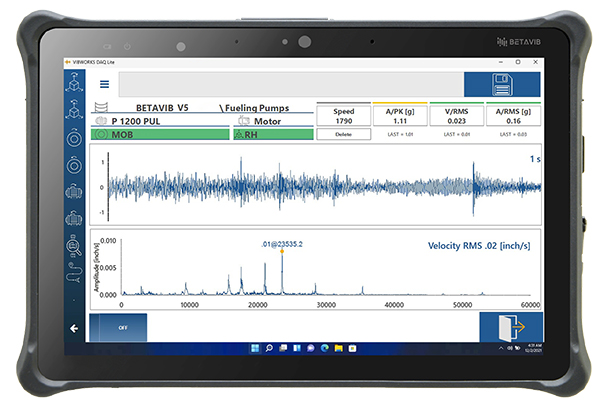The image size is (600, 405).
Task: Click the second 3D cube sidebar icon
Action: click(74, 109)
